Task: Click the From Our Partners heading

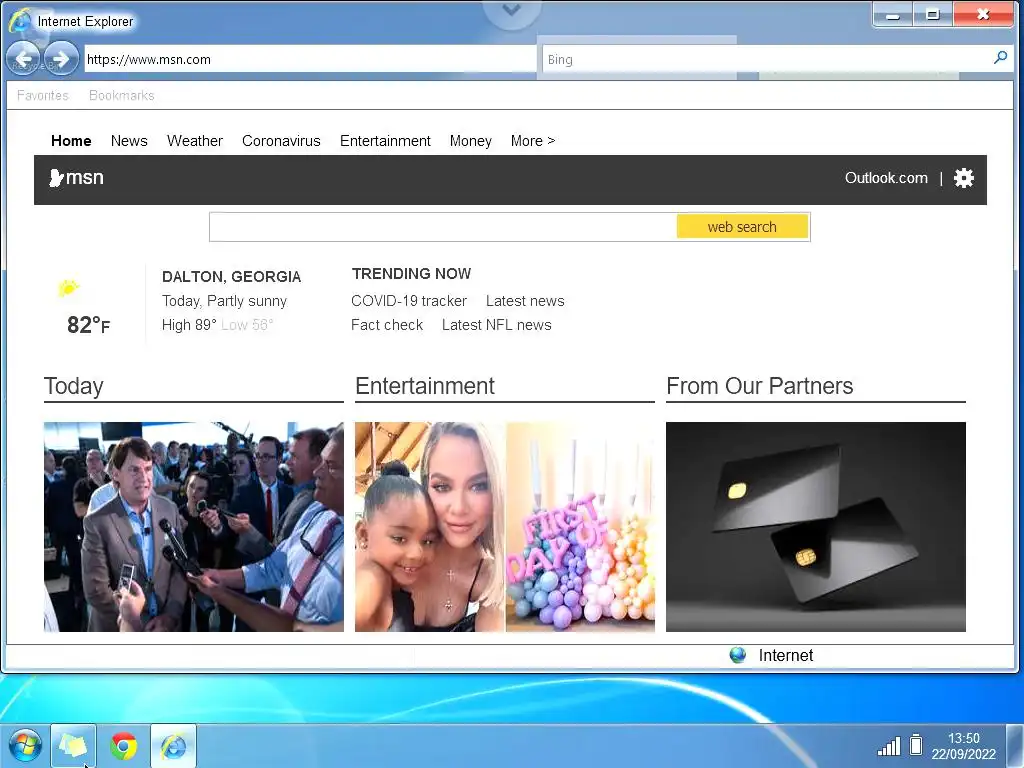Action: 760,386
